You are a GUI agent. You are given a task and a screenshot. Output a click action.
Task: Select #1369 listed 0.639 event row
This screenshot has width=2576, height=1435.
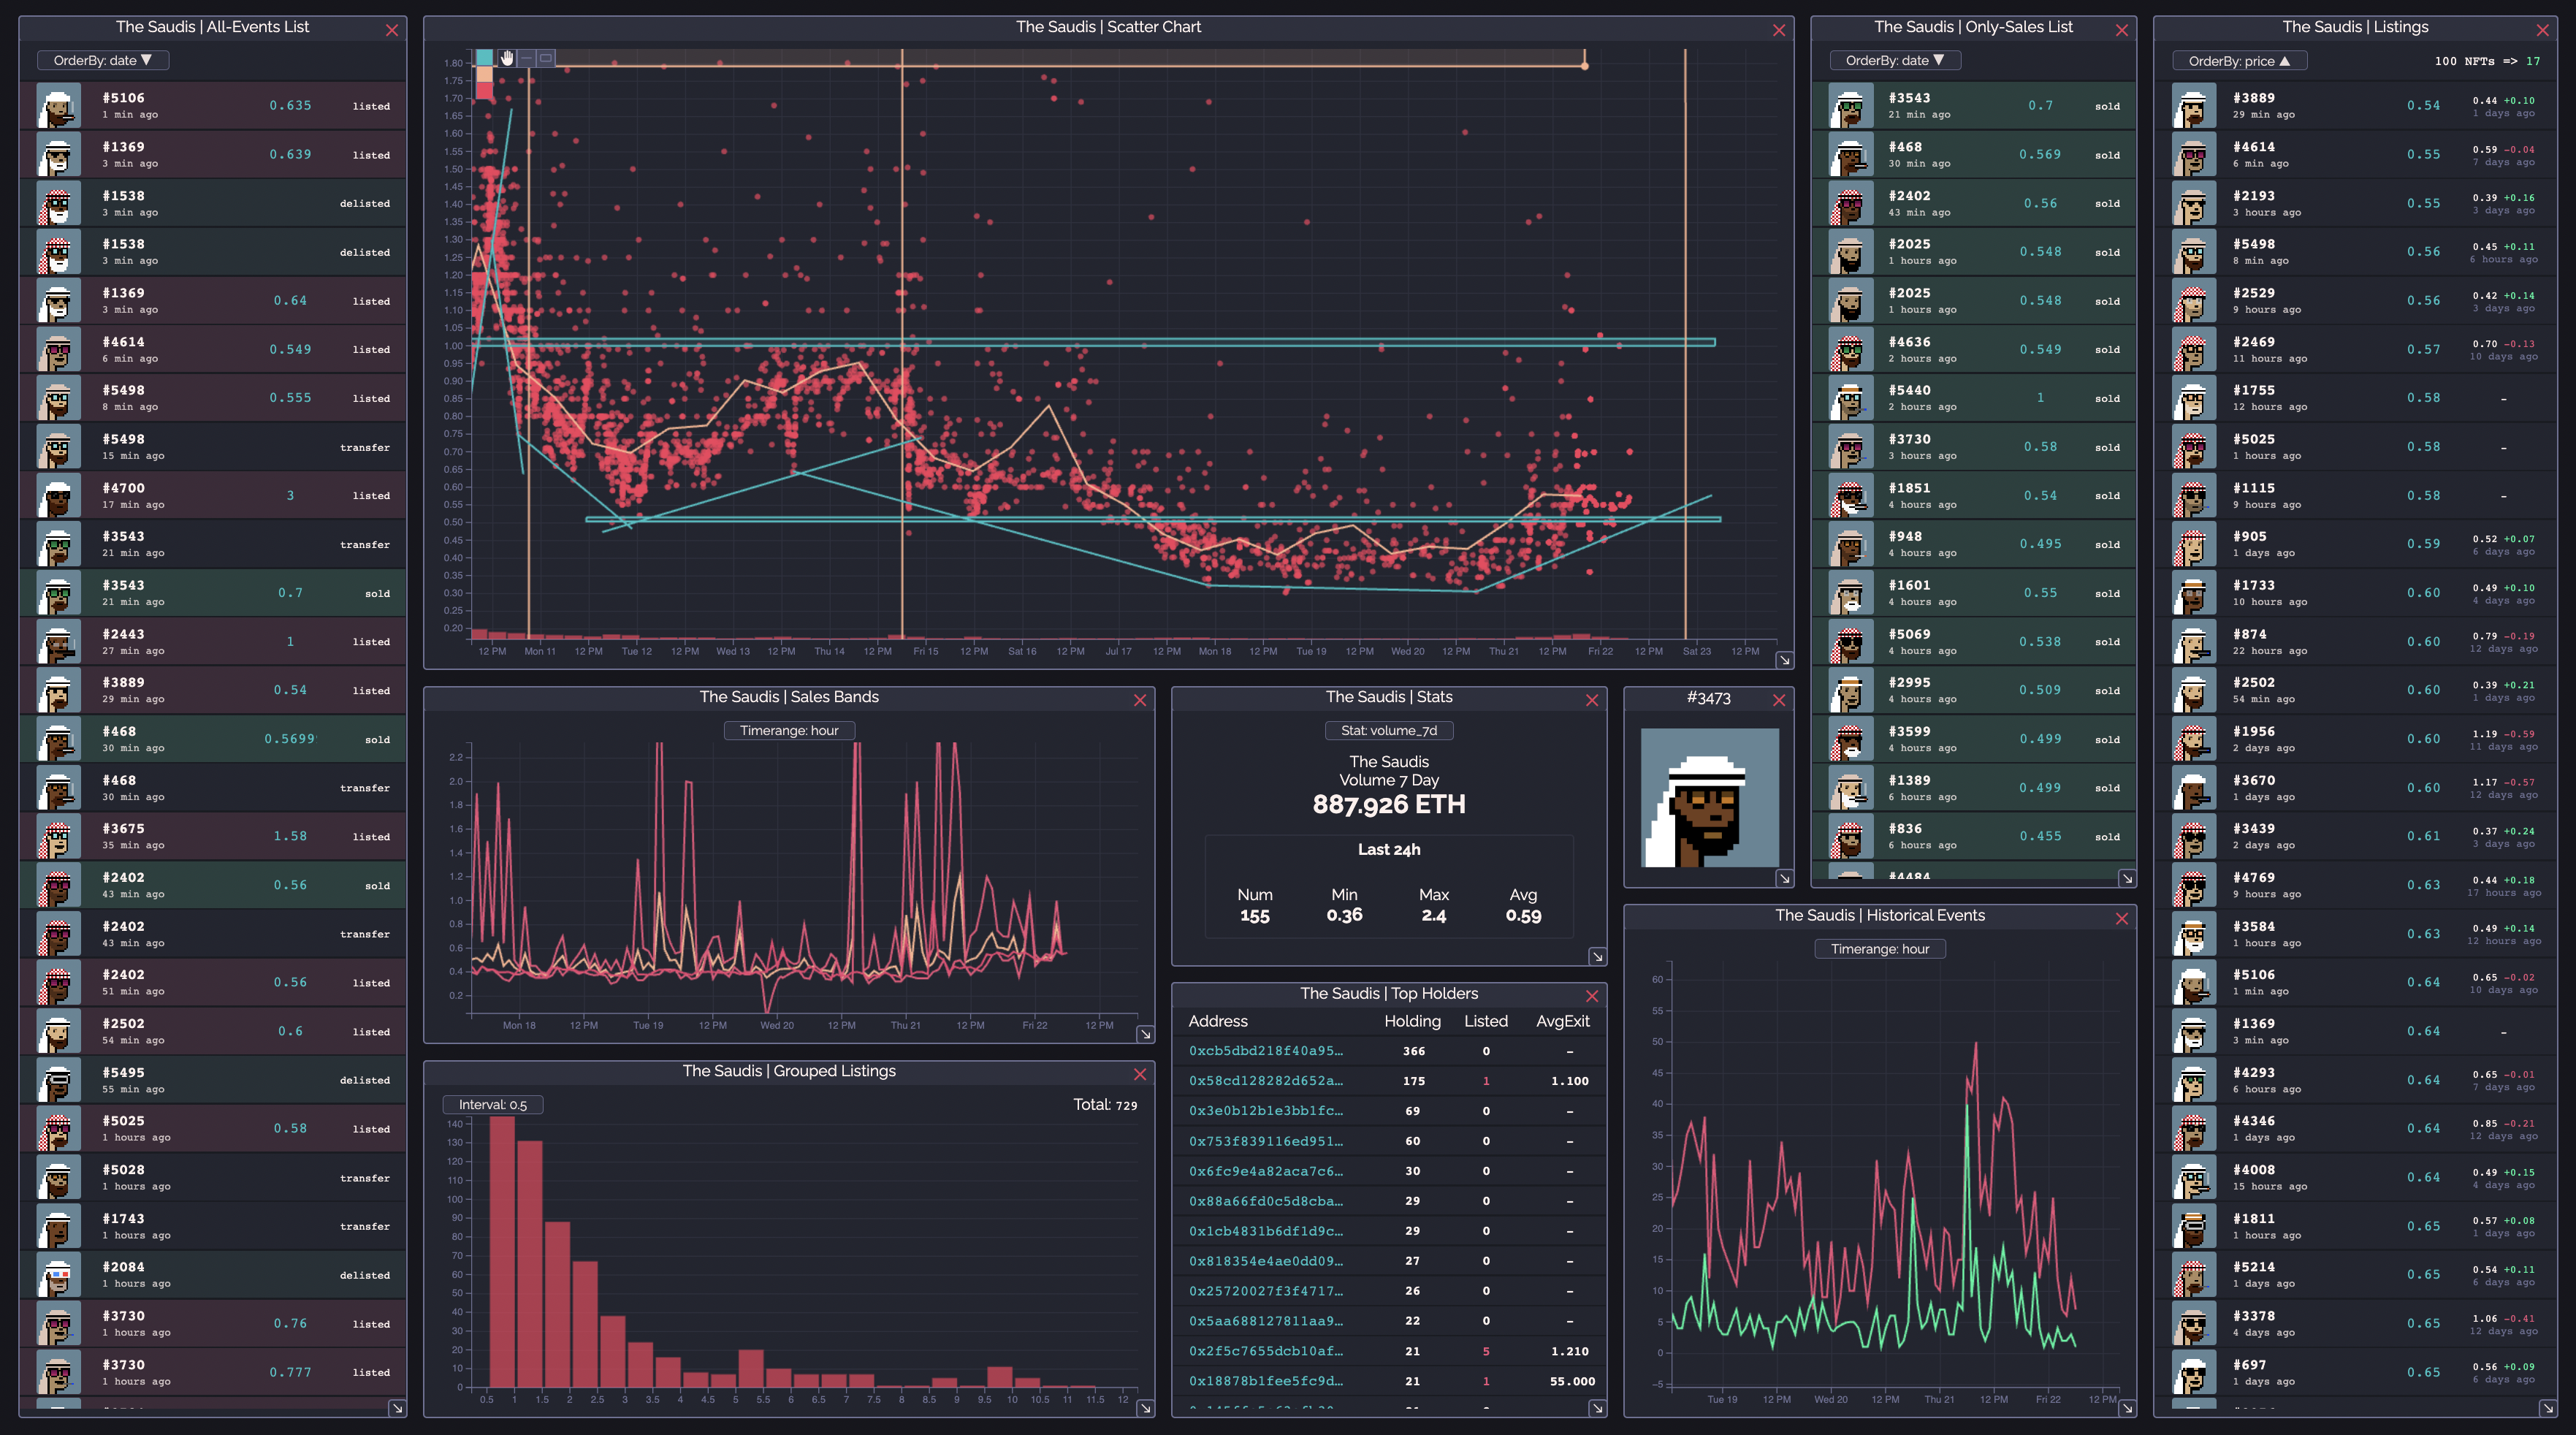pyautogui.click(x=212, y=154)
